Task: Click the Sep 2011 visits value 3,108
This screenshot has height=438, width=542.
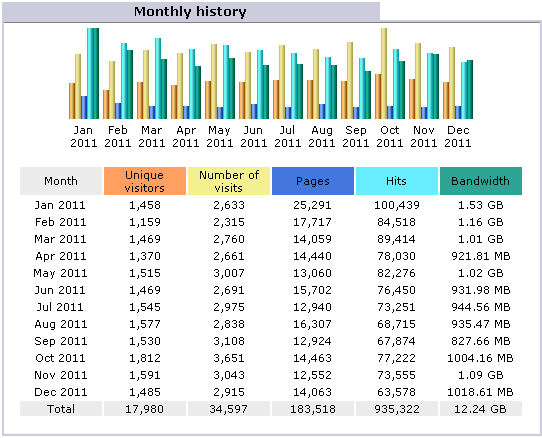Action: [x=229, y=341]
